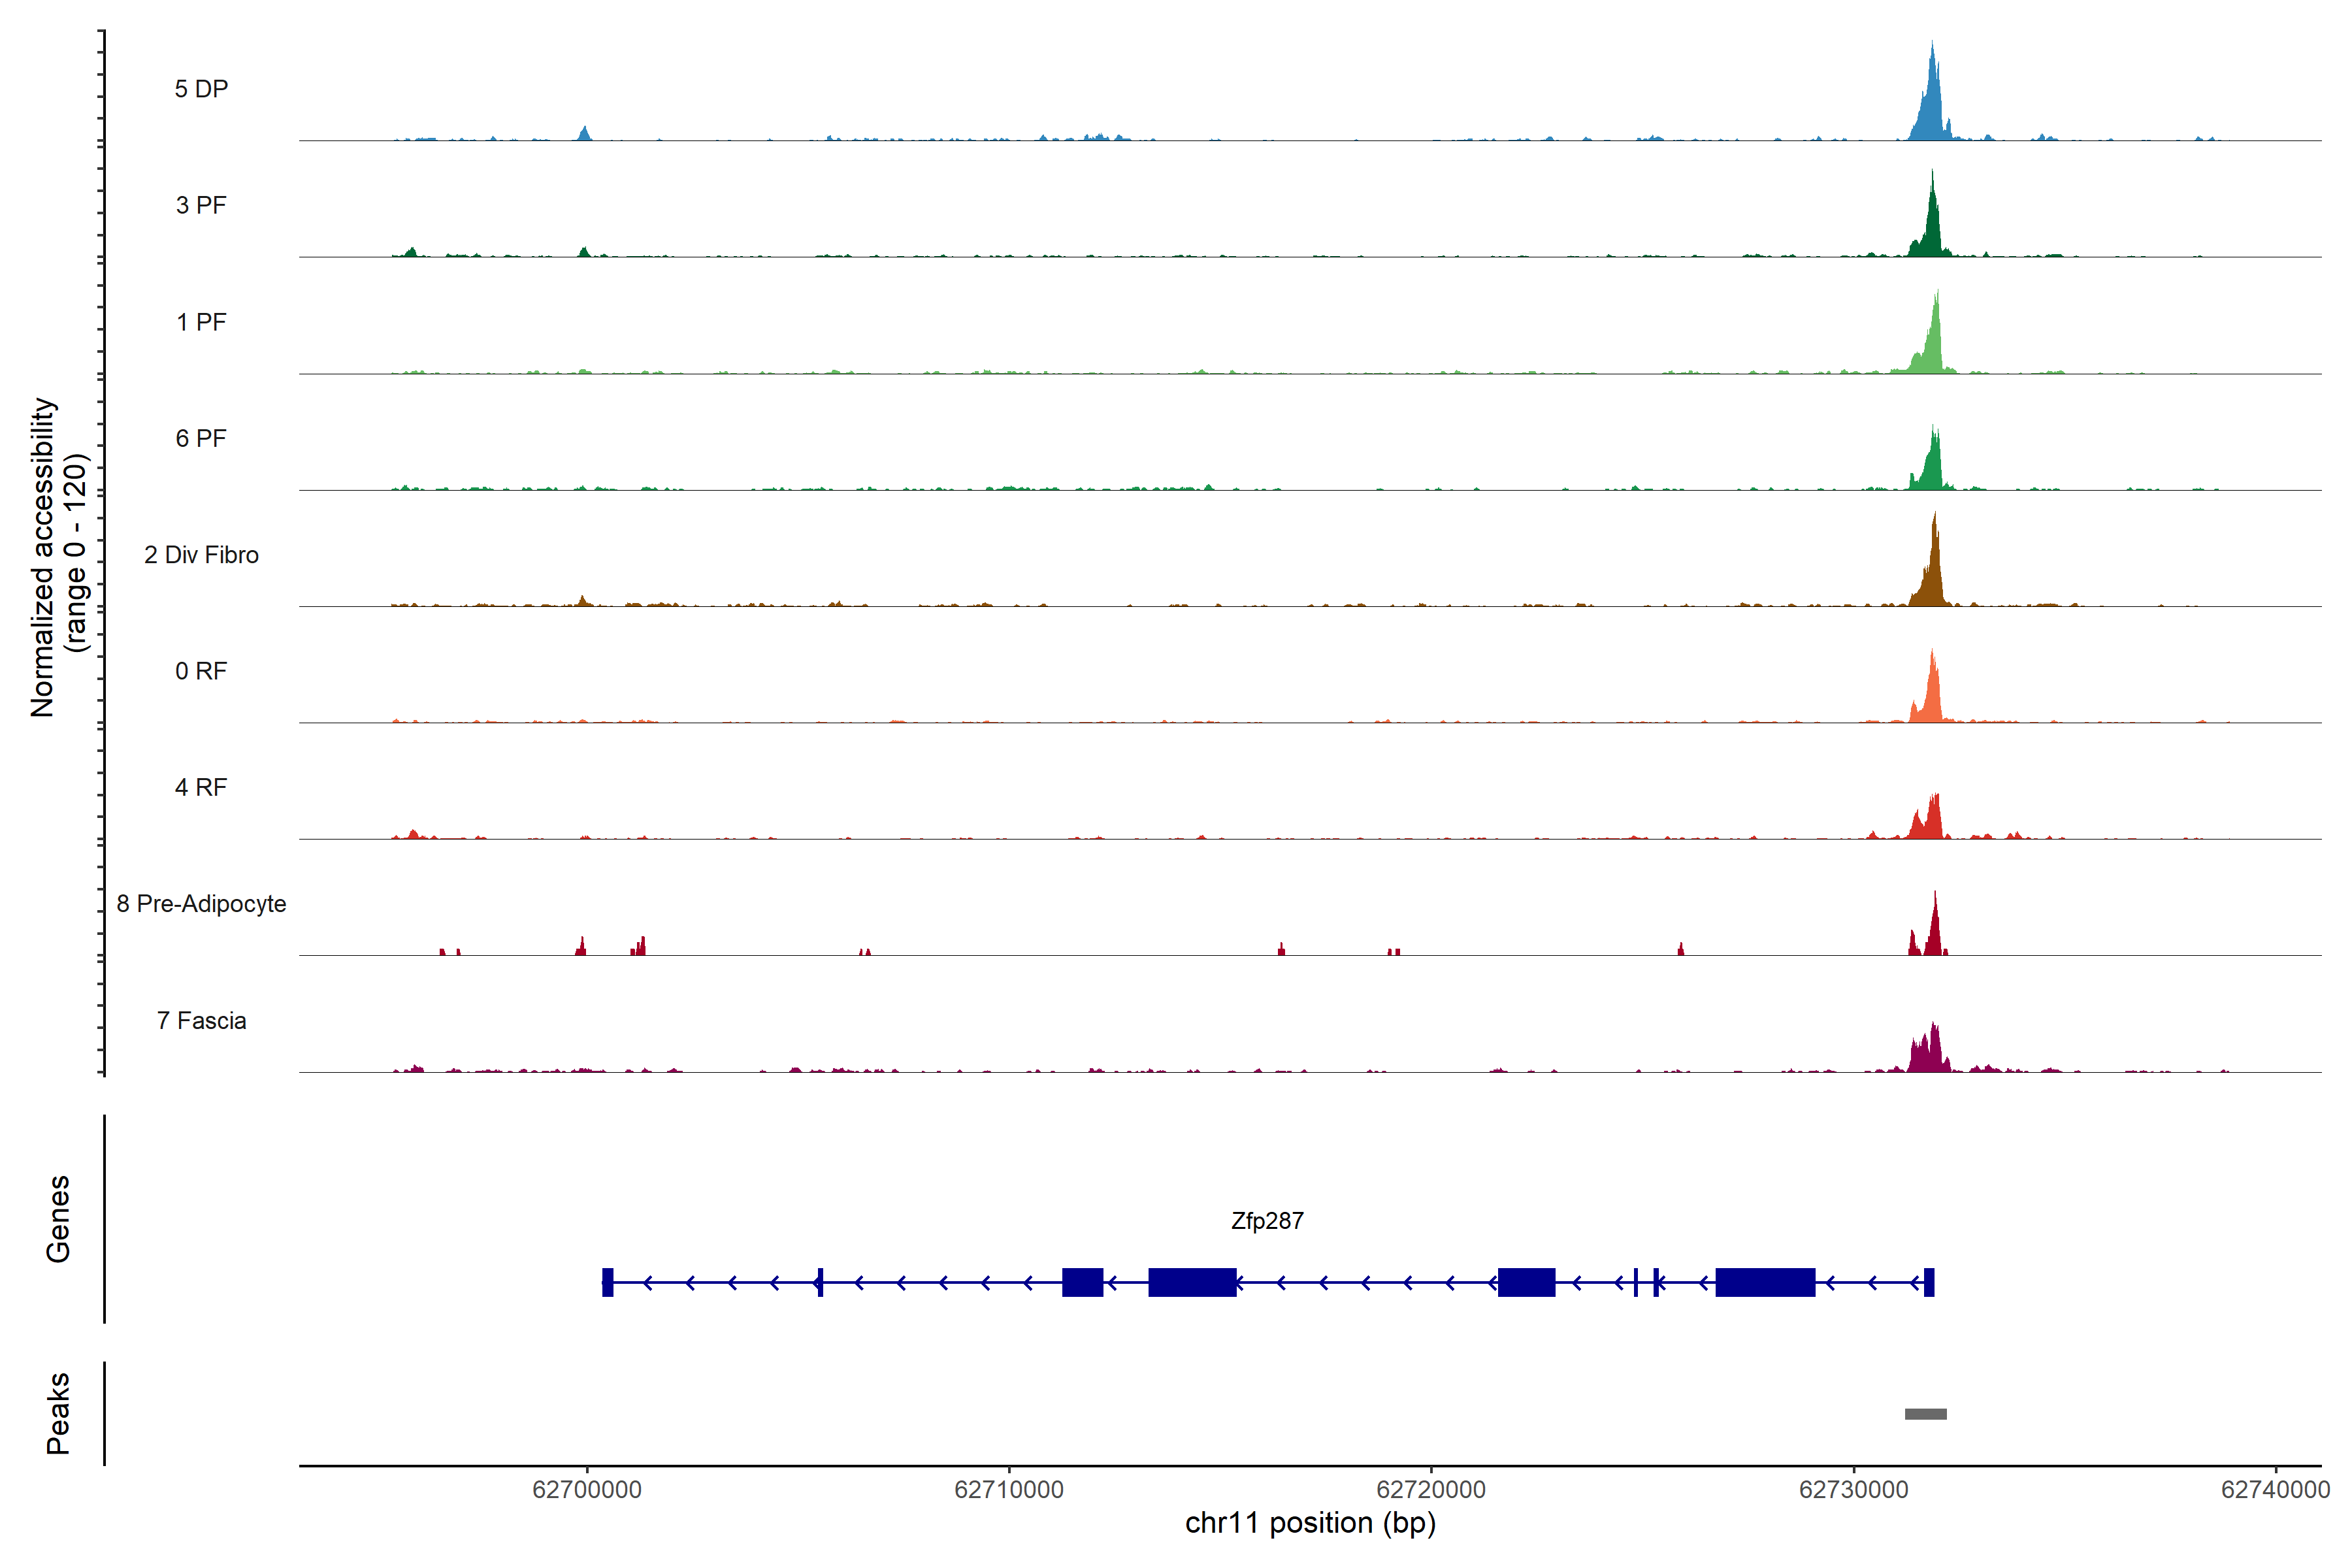Click the 8 Pre-Adipocyte track label
Screen dimensions: 2352x1568
click(x=201, y=904)
